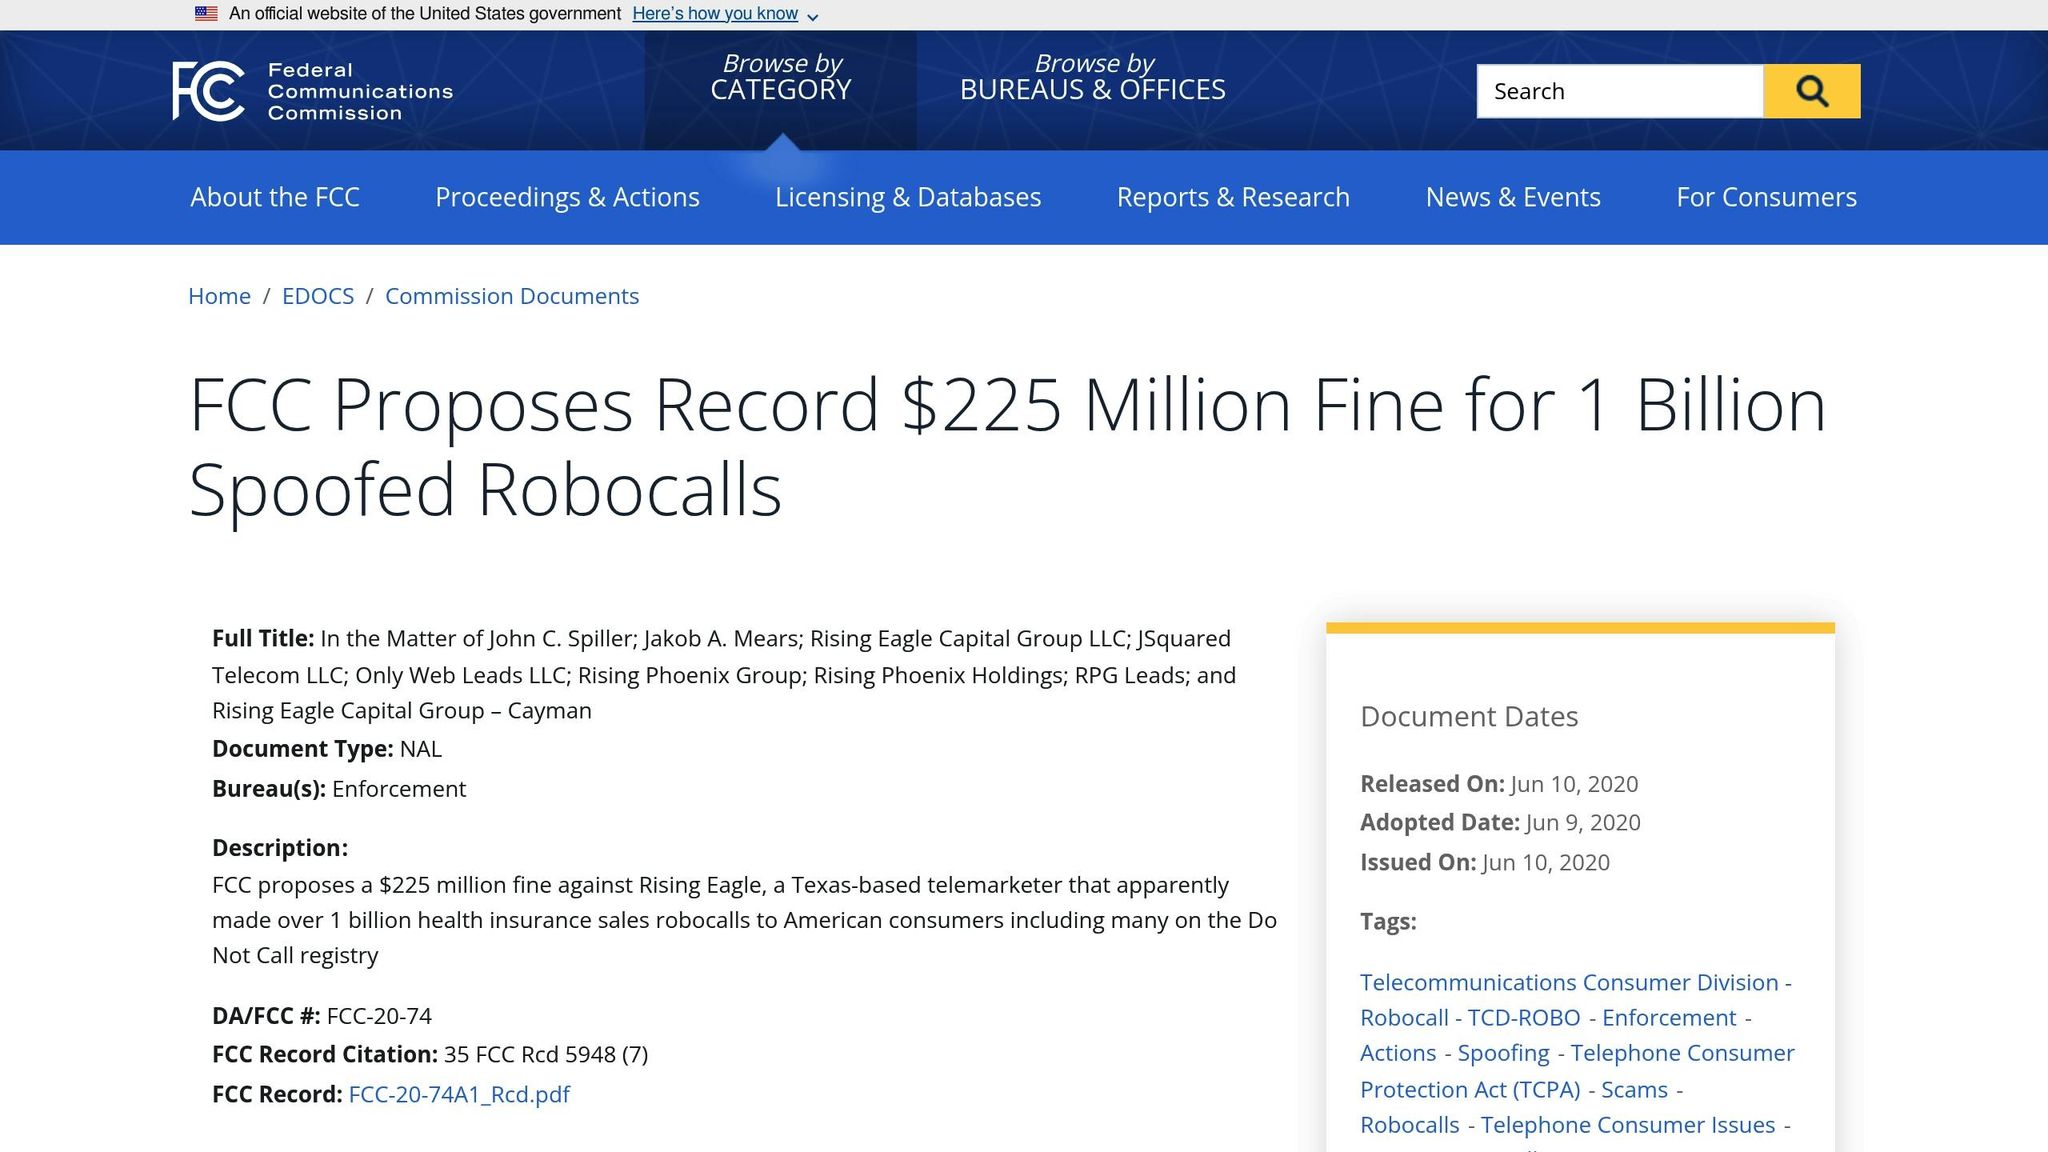Image resolution: width=2048 pixels, height=1152 pixels.
Task: Open the TCD-ROBO tag link
Action: click(1524, 1017)
